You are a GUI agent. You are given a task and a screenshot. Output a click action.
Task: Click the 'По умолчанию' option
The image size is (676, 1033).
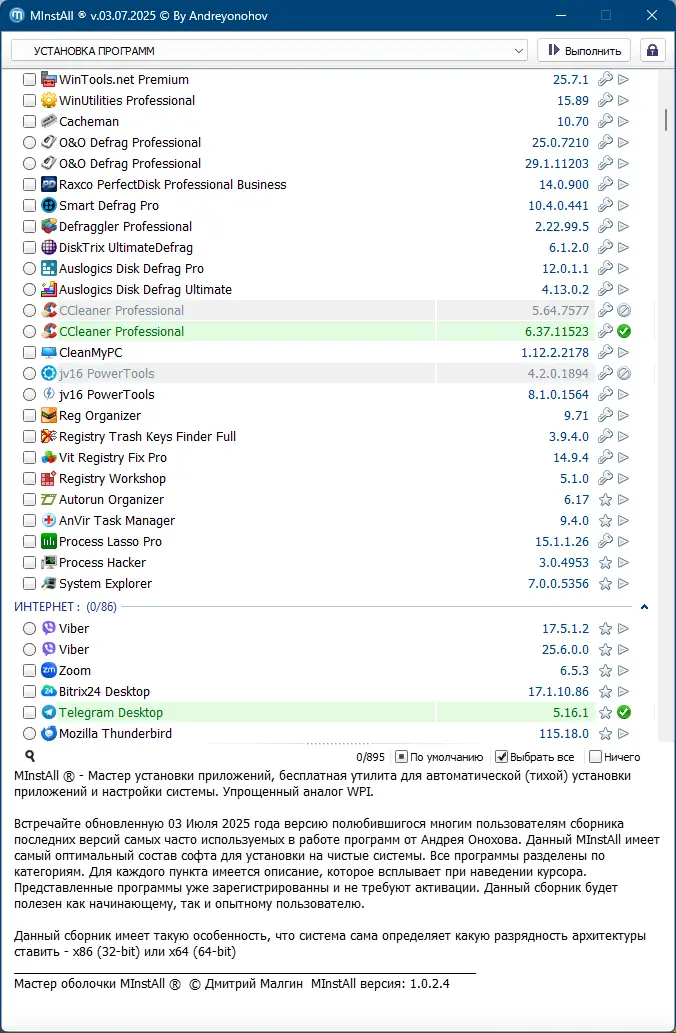click(x=401, y=757)
